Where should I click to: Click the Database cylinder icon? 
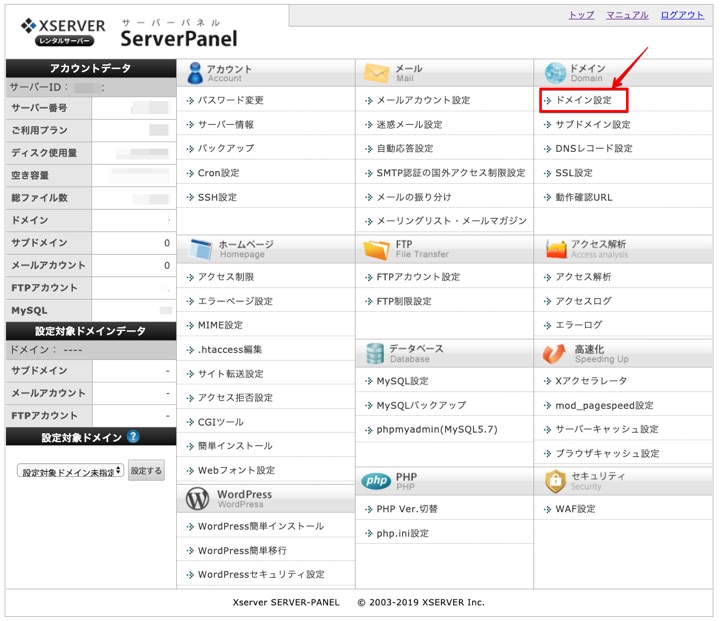pyautogui.click(x=375, y=354)
